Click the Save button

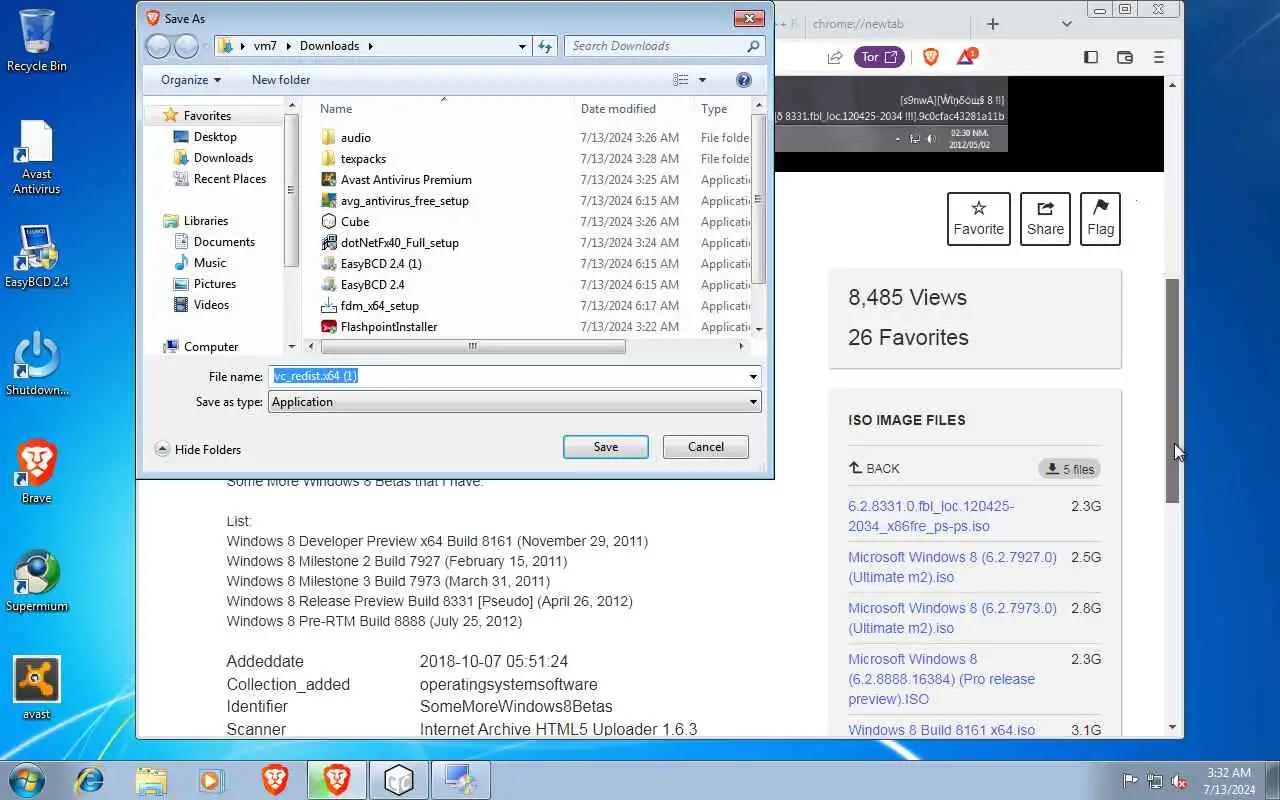click(x=606, y=447)
